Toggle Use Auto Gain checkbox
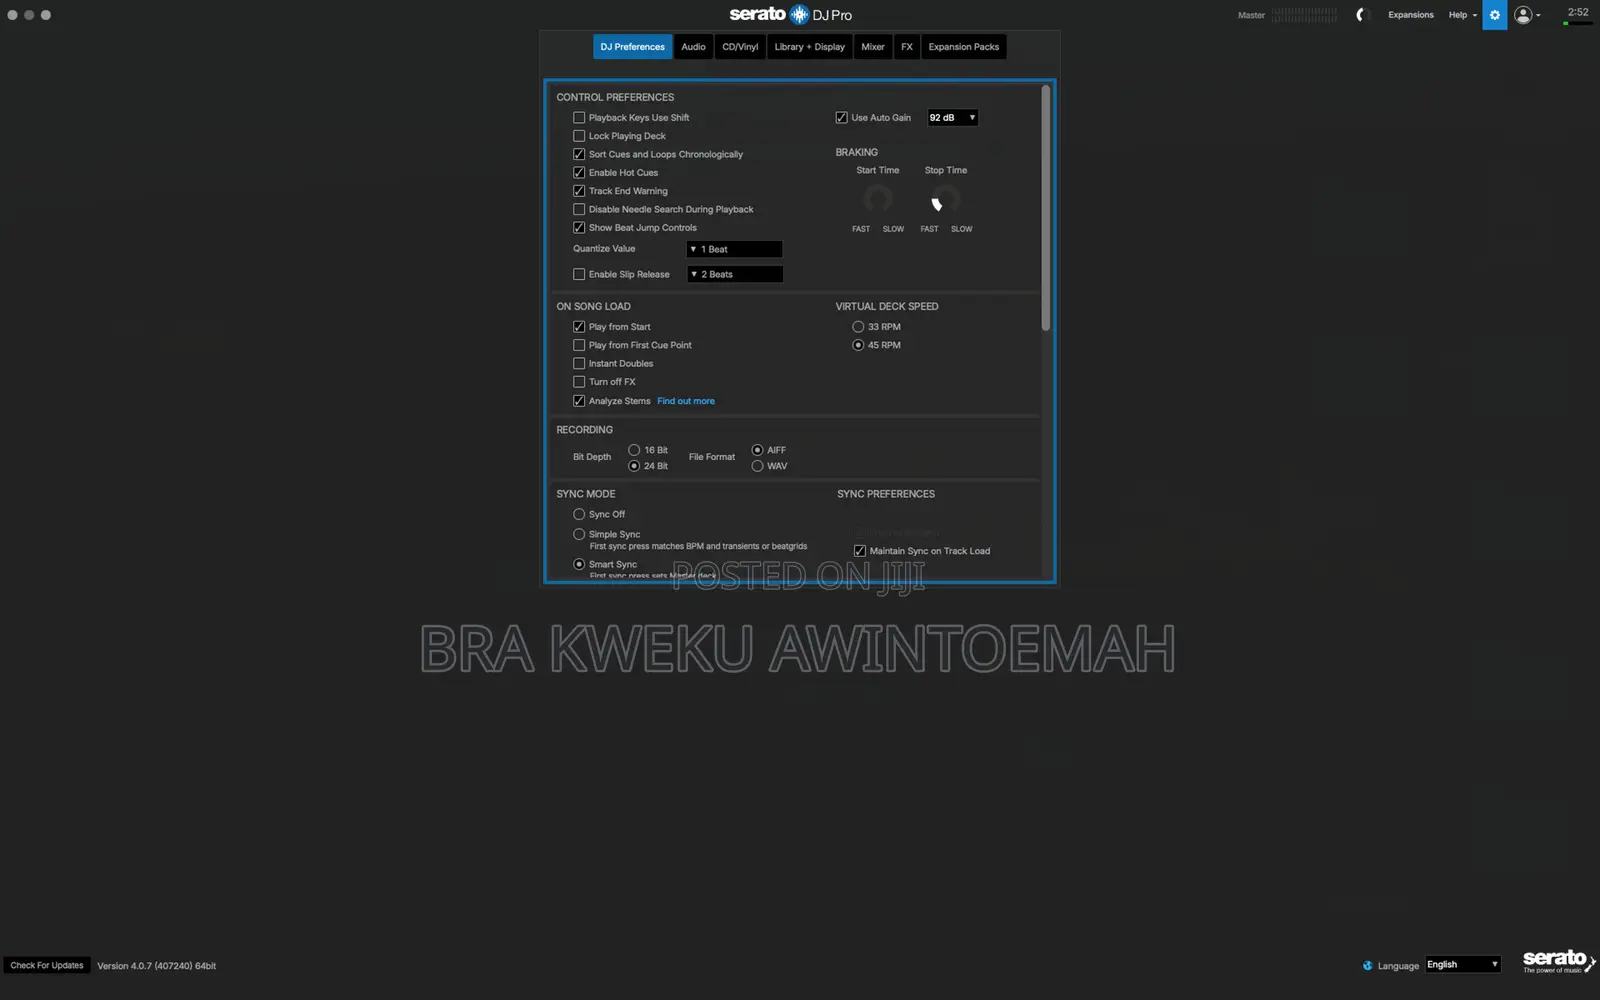The image size is (1600, 1000). (841, 118)
